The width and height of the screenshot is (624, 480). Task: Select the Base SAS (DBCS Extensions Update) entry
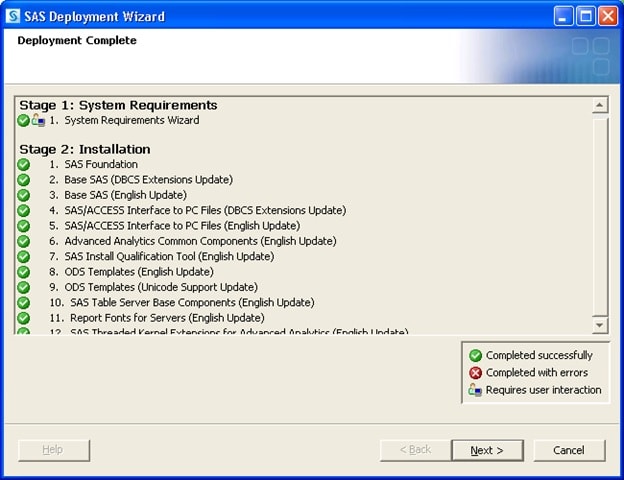pyautogui.click(x=148, y=180)
